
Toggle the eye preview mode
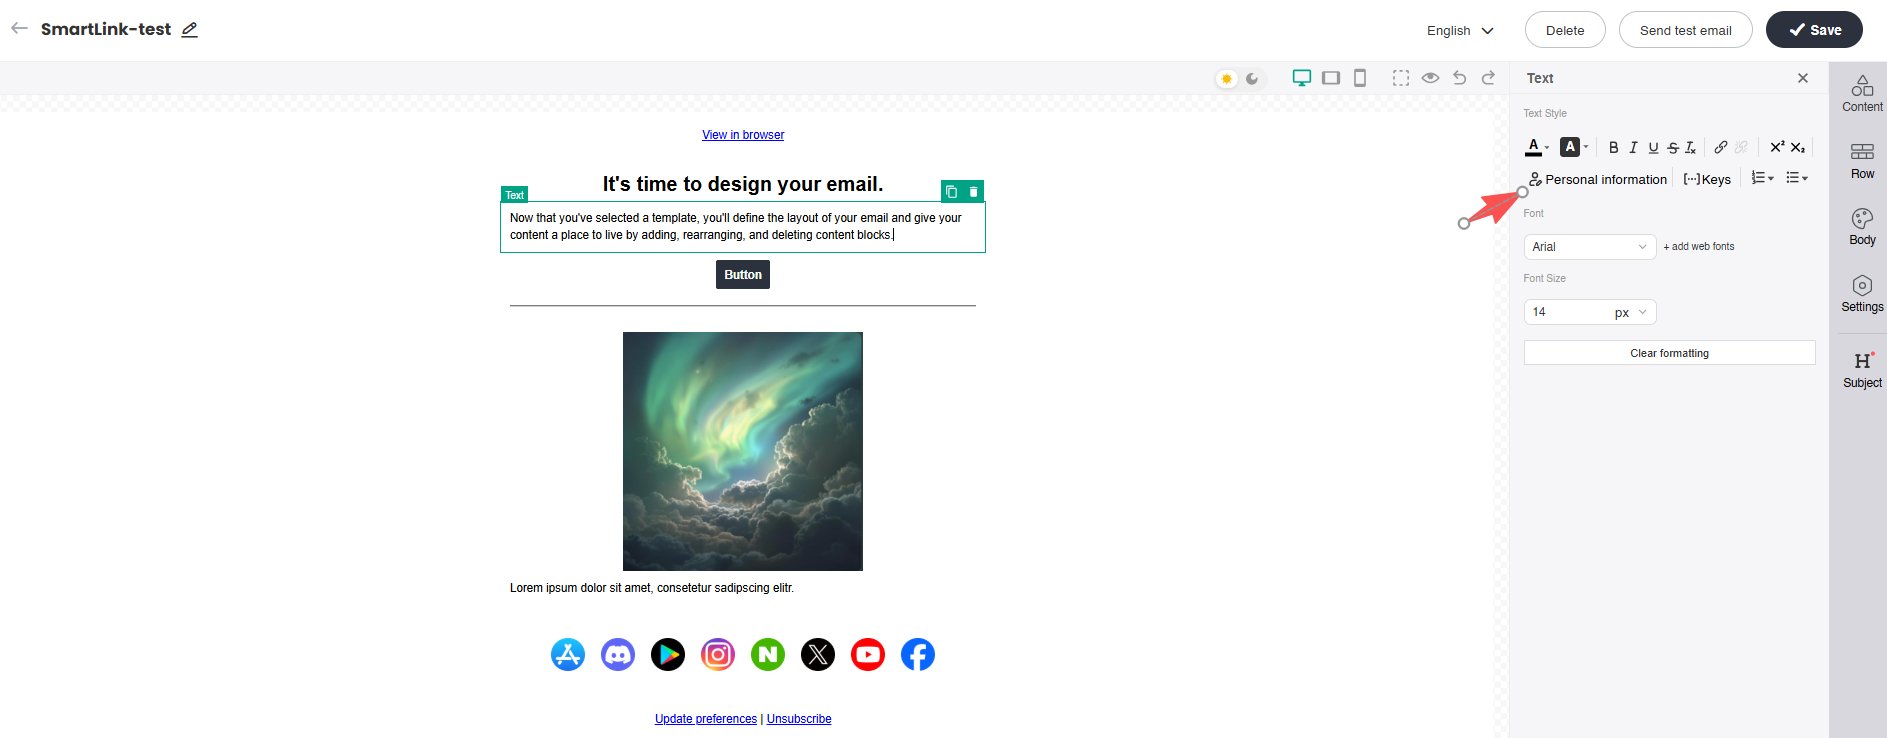pyautogui.click(x=1431, y=78)
